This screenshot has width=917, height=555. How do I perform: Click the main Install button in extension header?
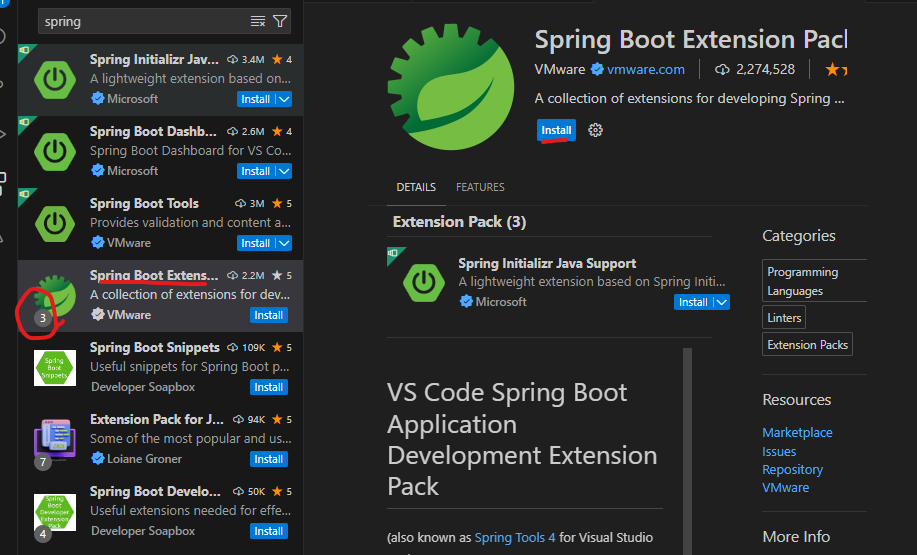556,130
